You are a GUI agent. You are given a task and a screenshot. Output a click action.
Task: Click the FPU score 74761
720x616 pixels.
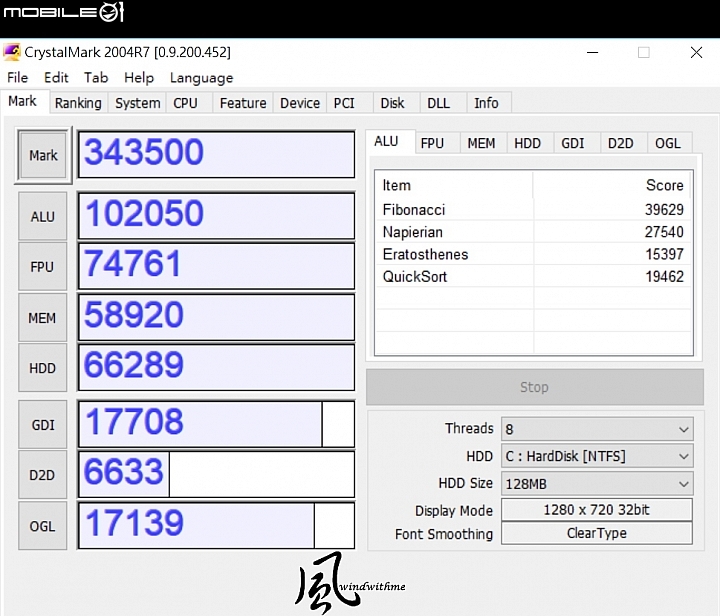coord(216,267)
